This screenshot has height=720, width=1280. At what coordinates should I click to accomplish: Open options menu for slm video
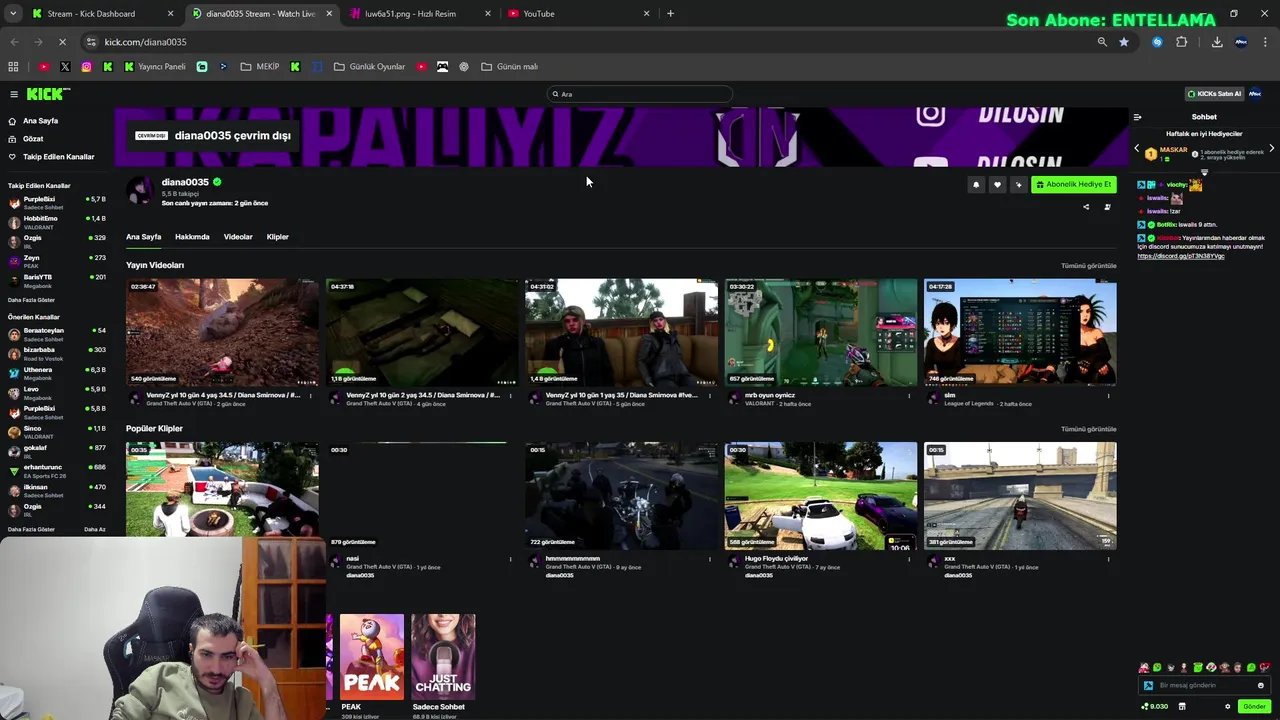(x=1108, y=396)
